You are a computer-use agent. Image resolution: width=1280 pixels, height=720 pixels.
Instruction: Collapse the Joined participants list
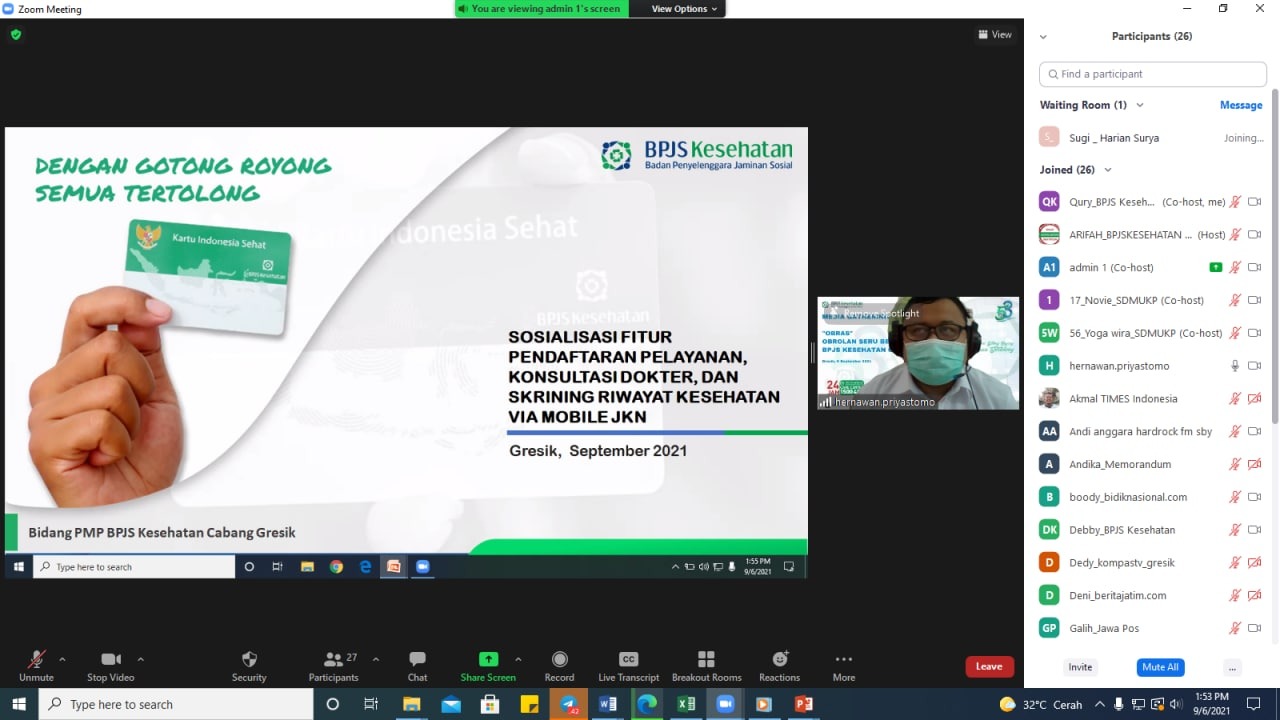click(1108, 169)
